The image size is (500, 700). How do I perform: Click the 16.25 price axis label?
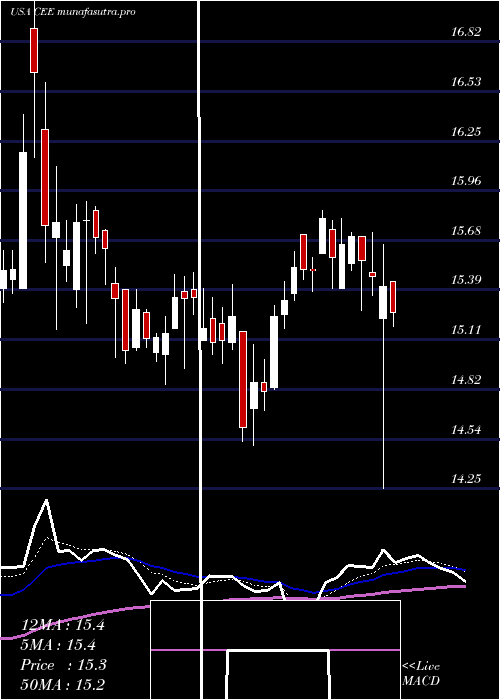(466, 132)
